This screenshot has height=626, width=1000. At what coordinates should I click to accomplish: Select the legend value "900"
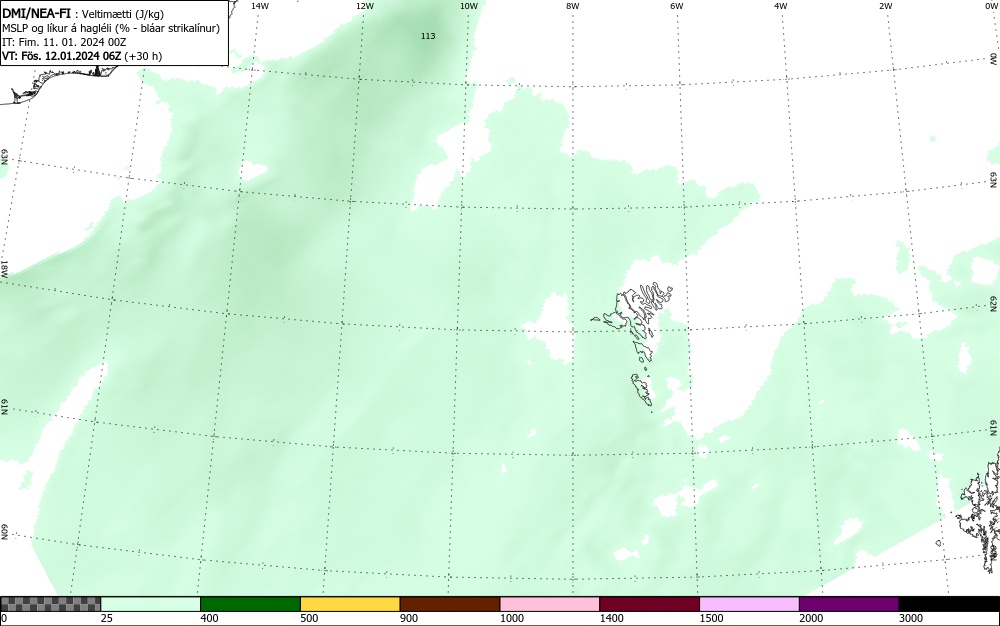[409, 618]
